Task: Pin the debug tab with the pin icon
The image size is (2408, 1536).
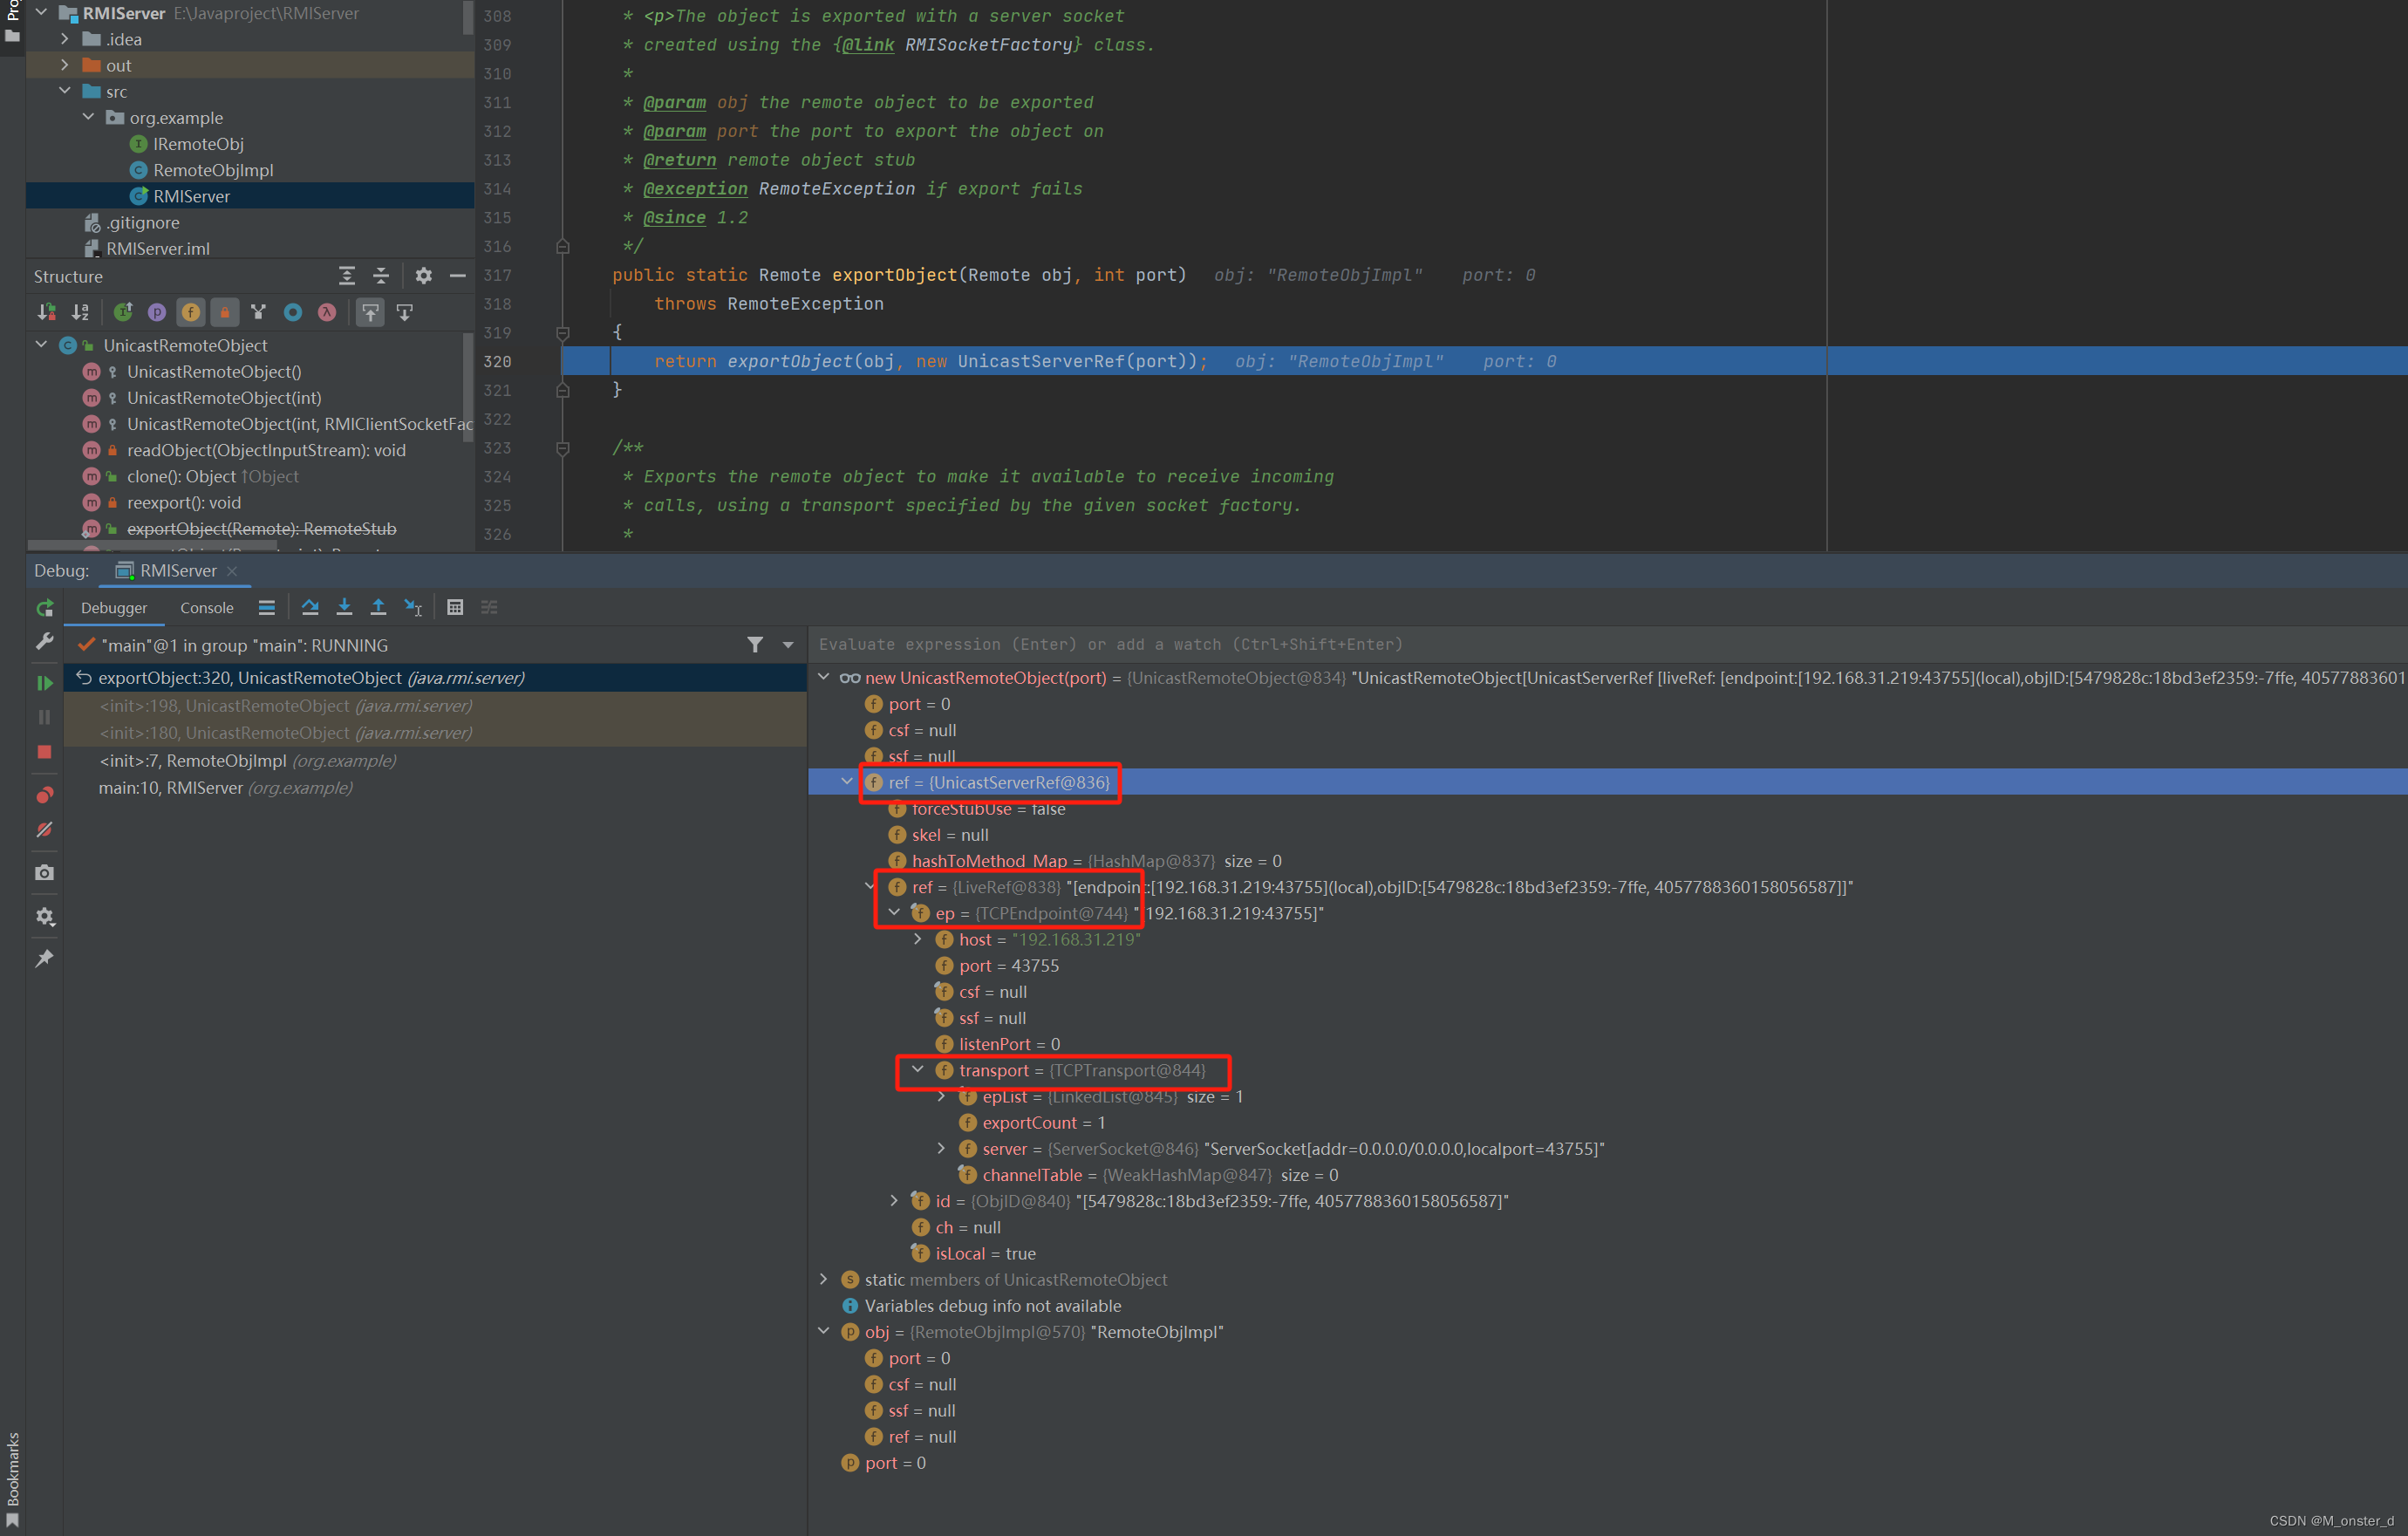Action: [x=45, y=959]
